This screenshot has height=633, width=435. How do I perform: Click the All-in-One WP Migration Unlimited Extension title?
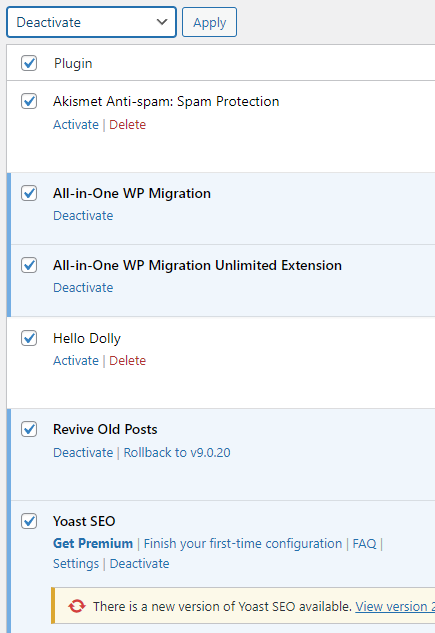pos(197,265)
